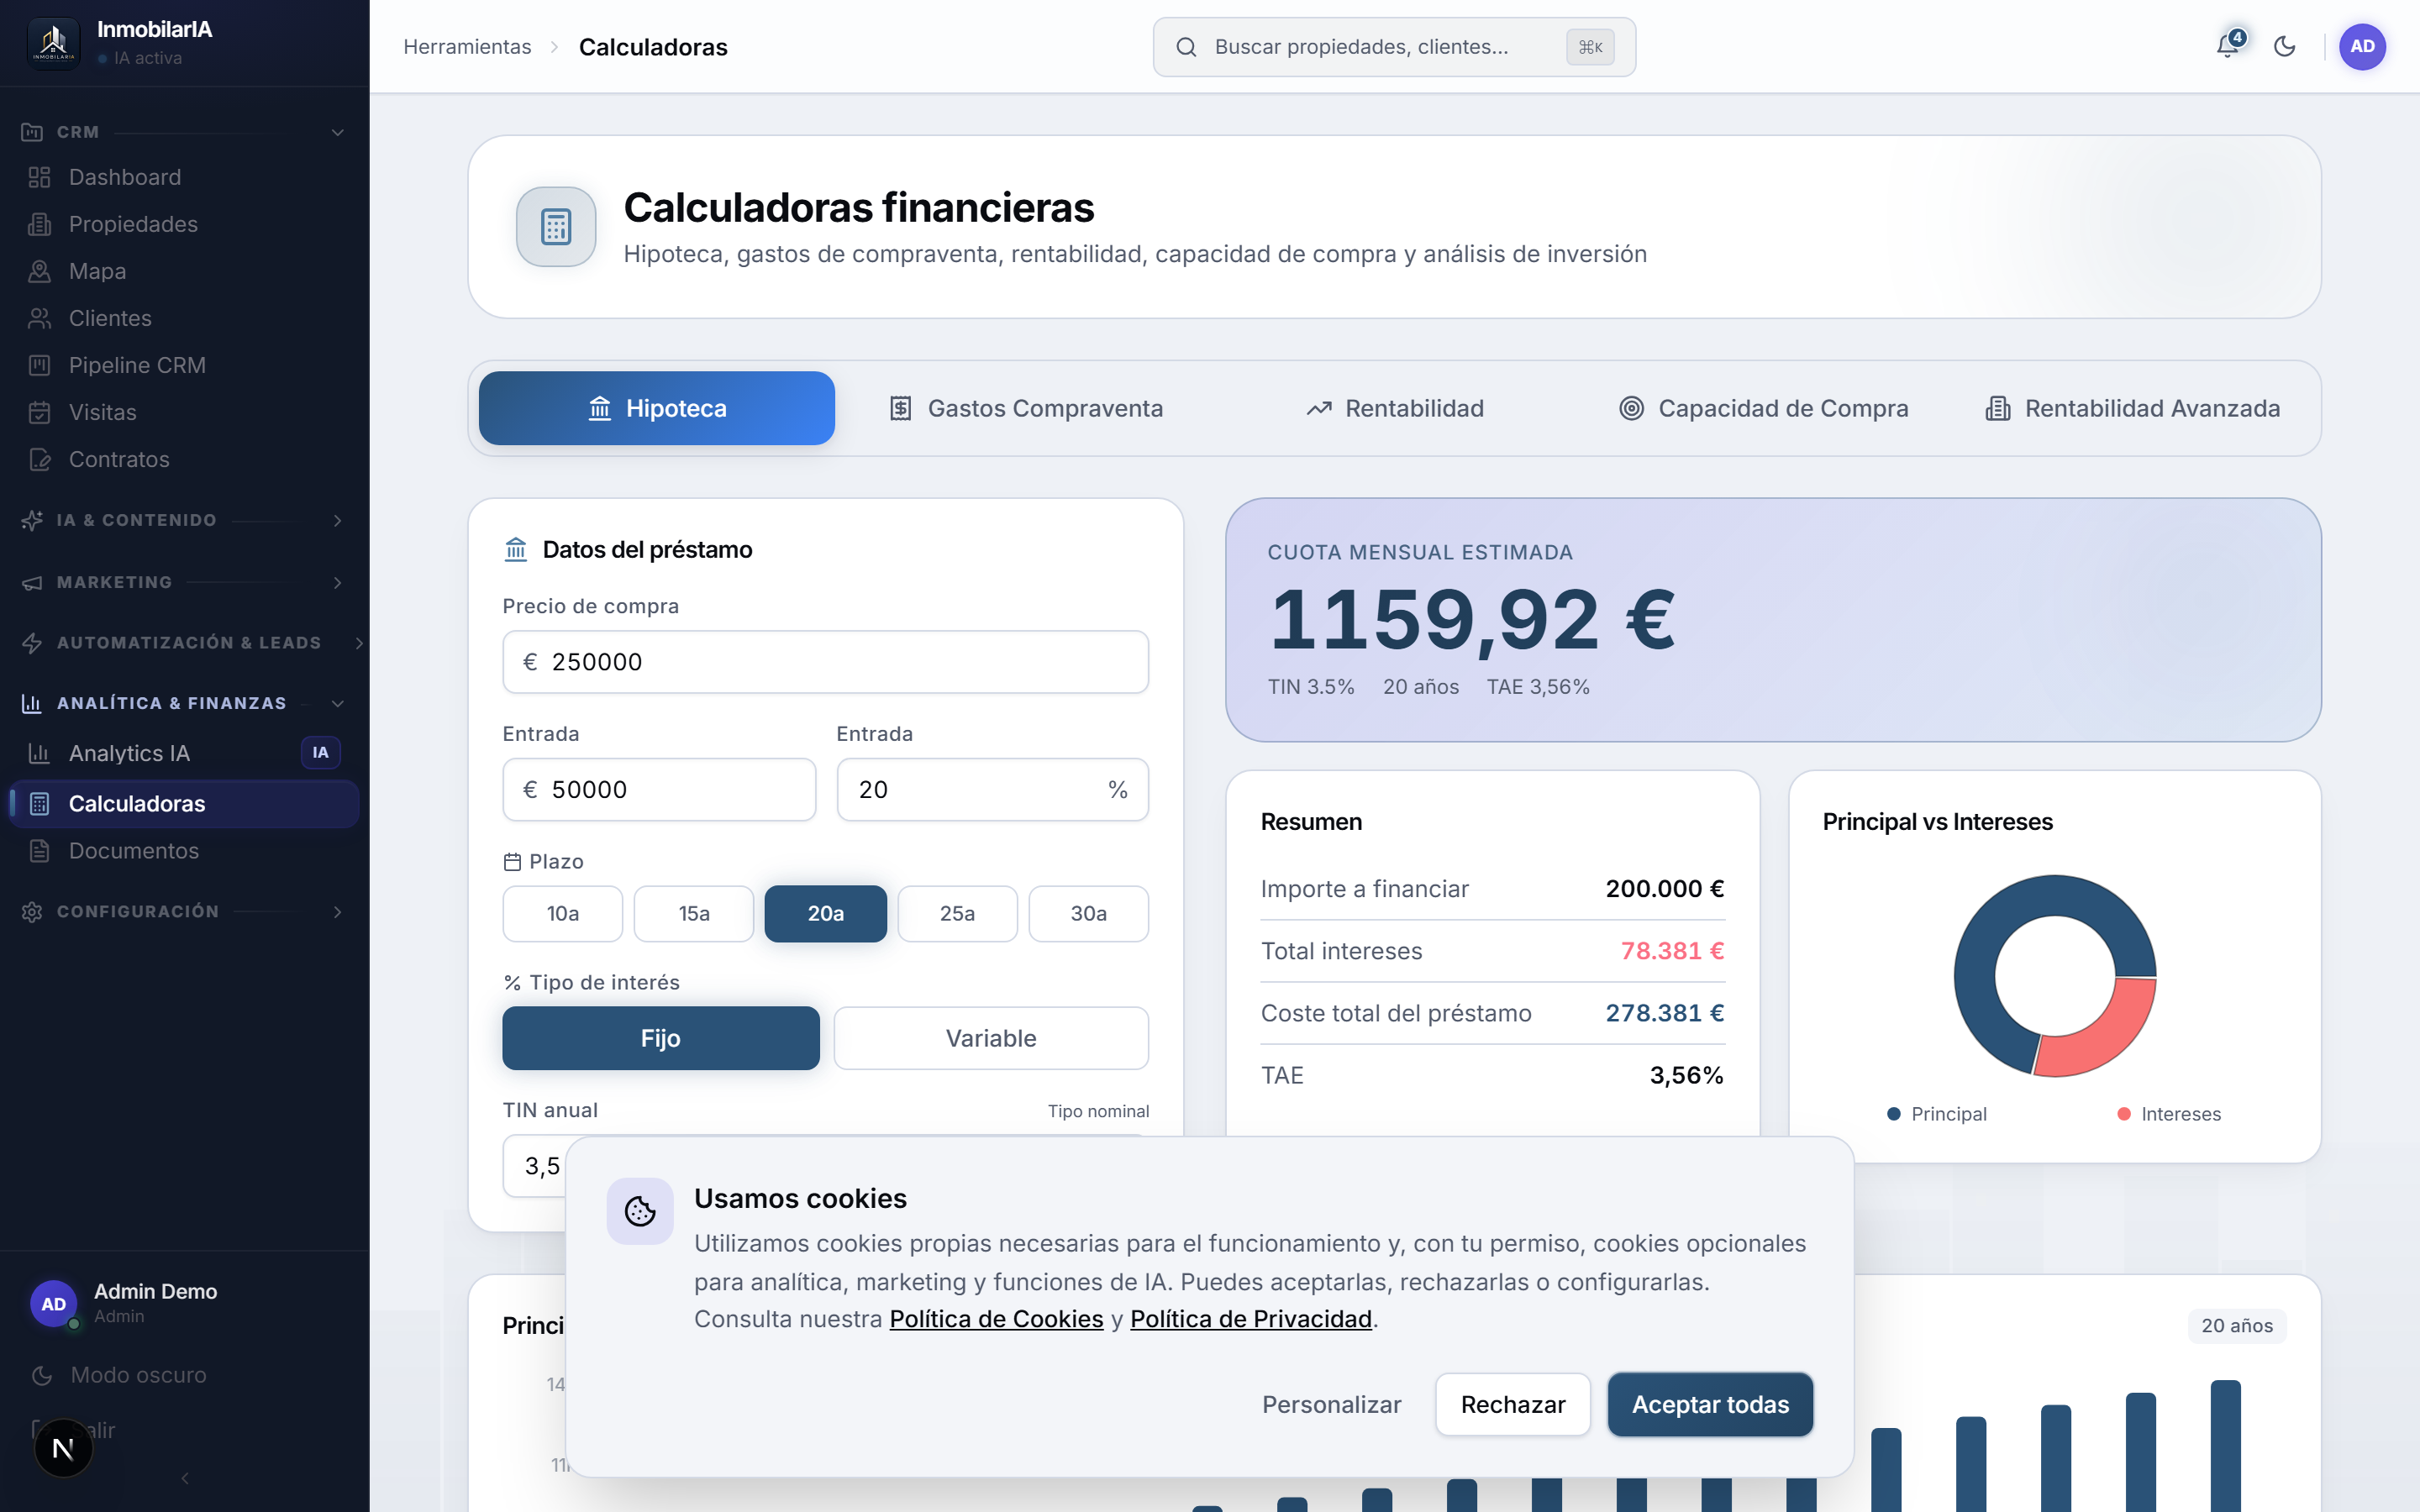Image resolution: width=2420 pixels, height=1512 pixels.
Task: Open Analytics IA in the sidebar
Action: pos(184,753)
